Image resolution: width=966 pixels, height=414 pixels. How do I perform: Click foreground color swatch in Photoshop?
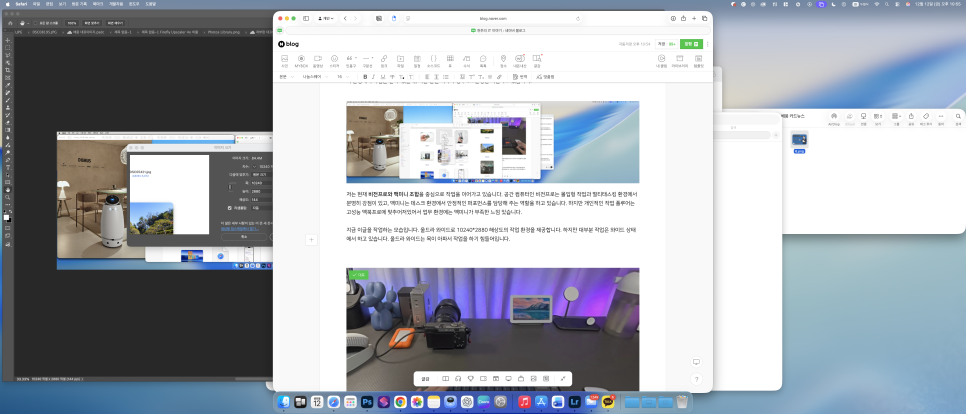tap(6, 217)
